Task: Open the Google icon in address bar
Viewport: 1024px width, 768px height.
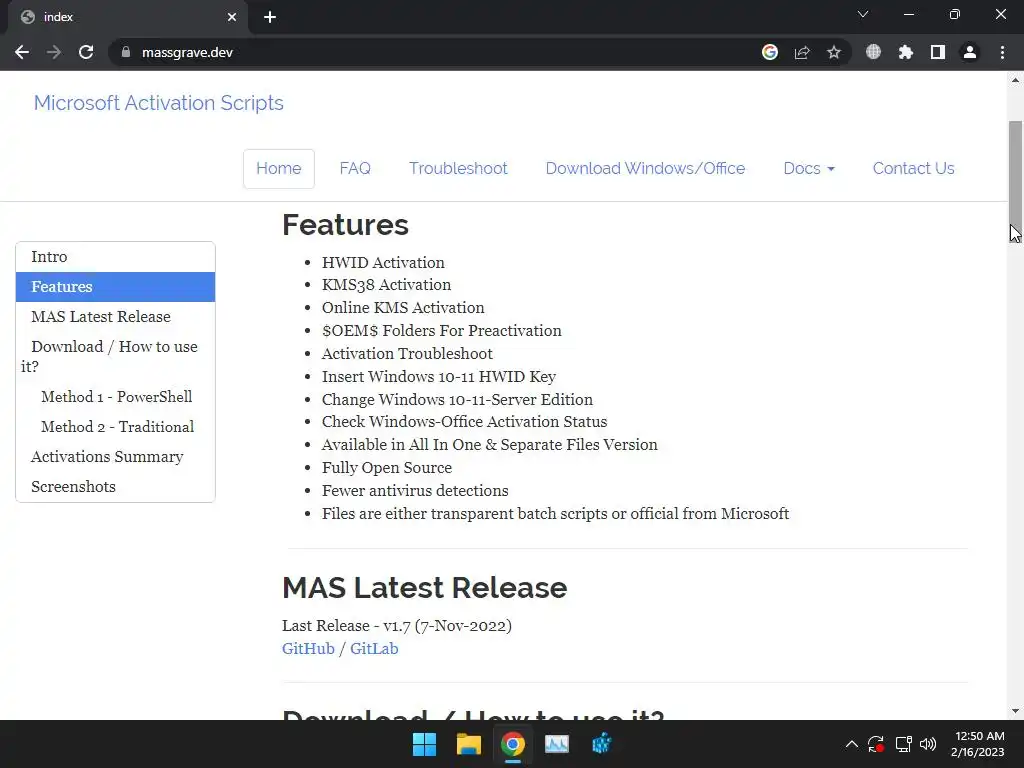Action: 770,52
